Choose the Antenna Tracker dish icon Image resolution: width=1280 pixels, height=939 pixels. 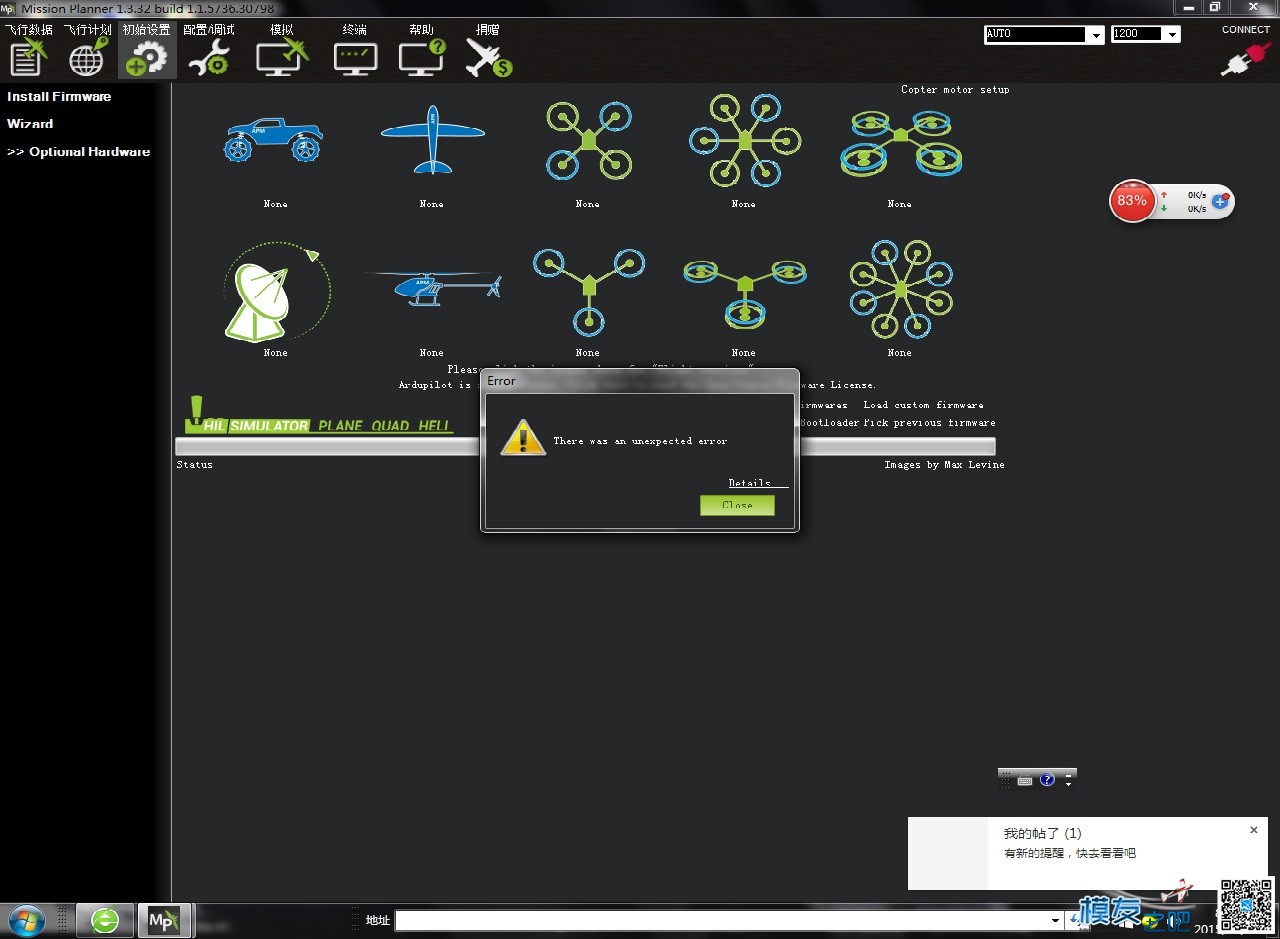click(276, 291)
